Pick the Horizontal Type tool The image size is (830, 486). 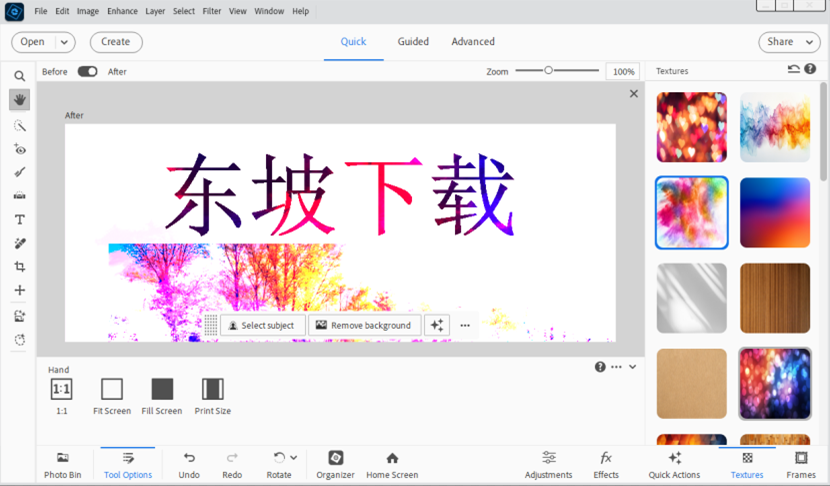[19, 219]
